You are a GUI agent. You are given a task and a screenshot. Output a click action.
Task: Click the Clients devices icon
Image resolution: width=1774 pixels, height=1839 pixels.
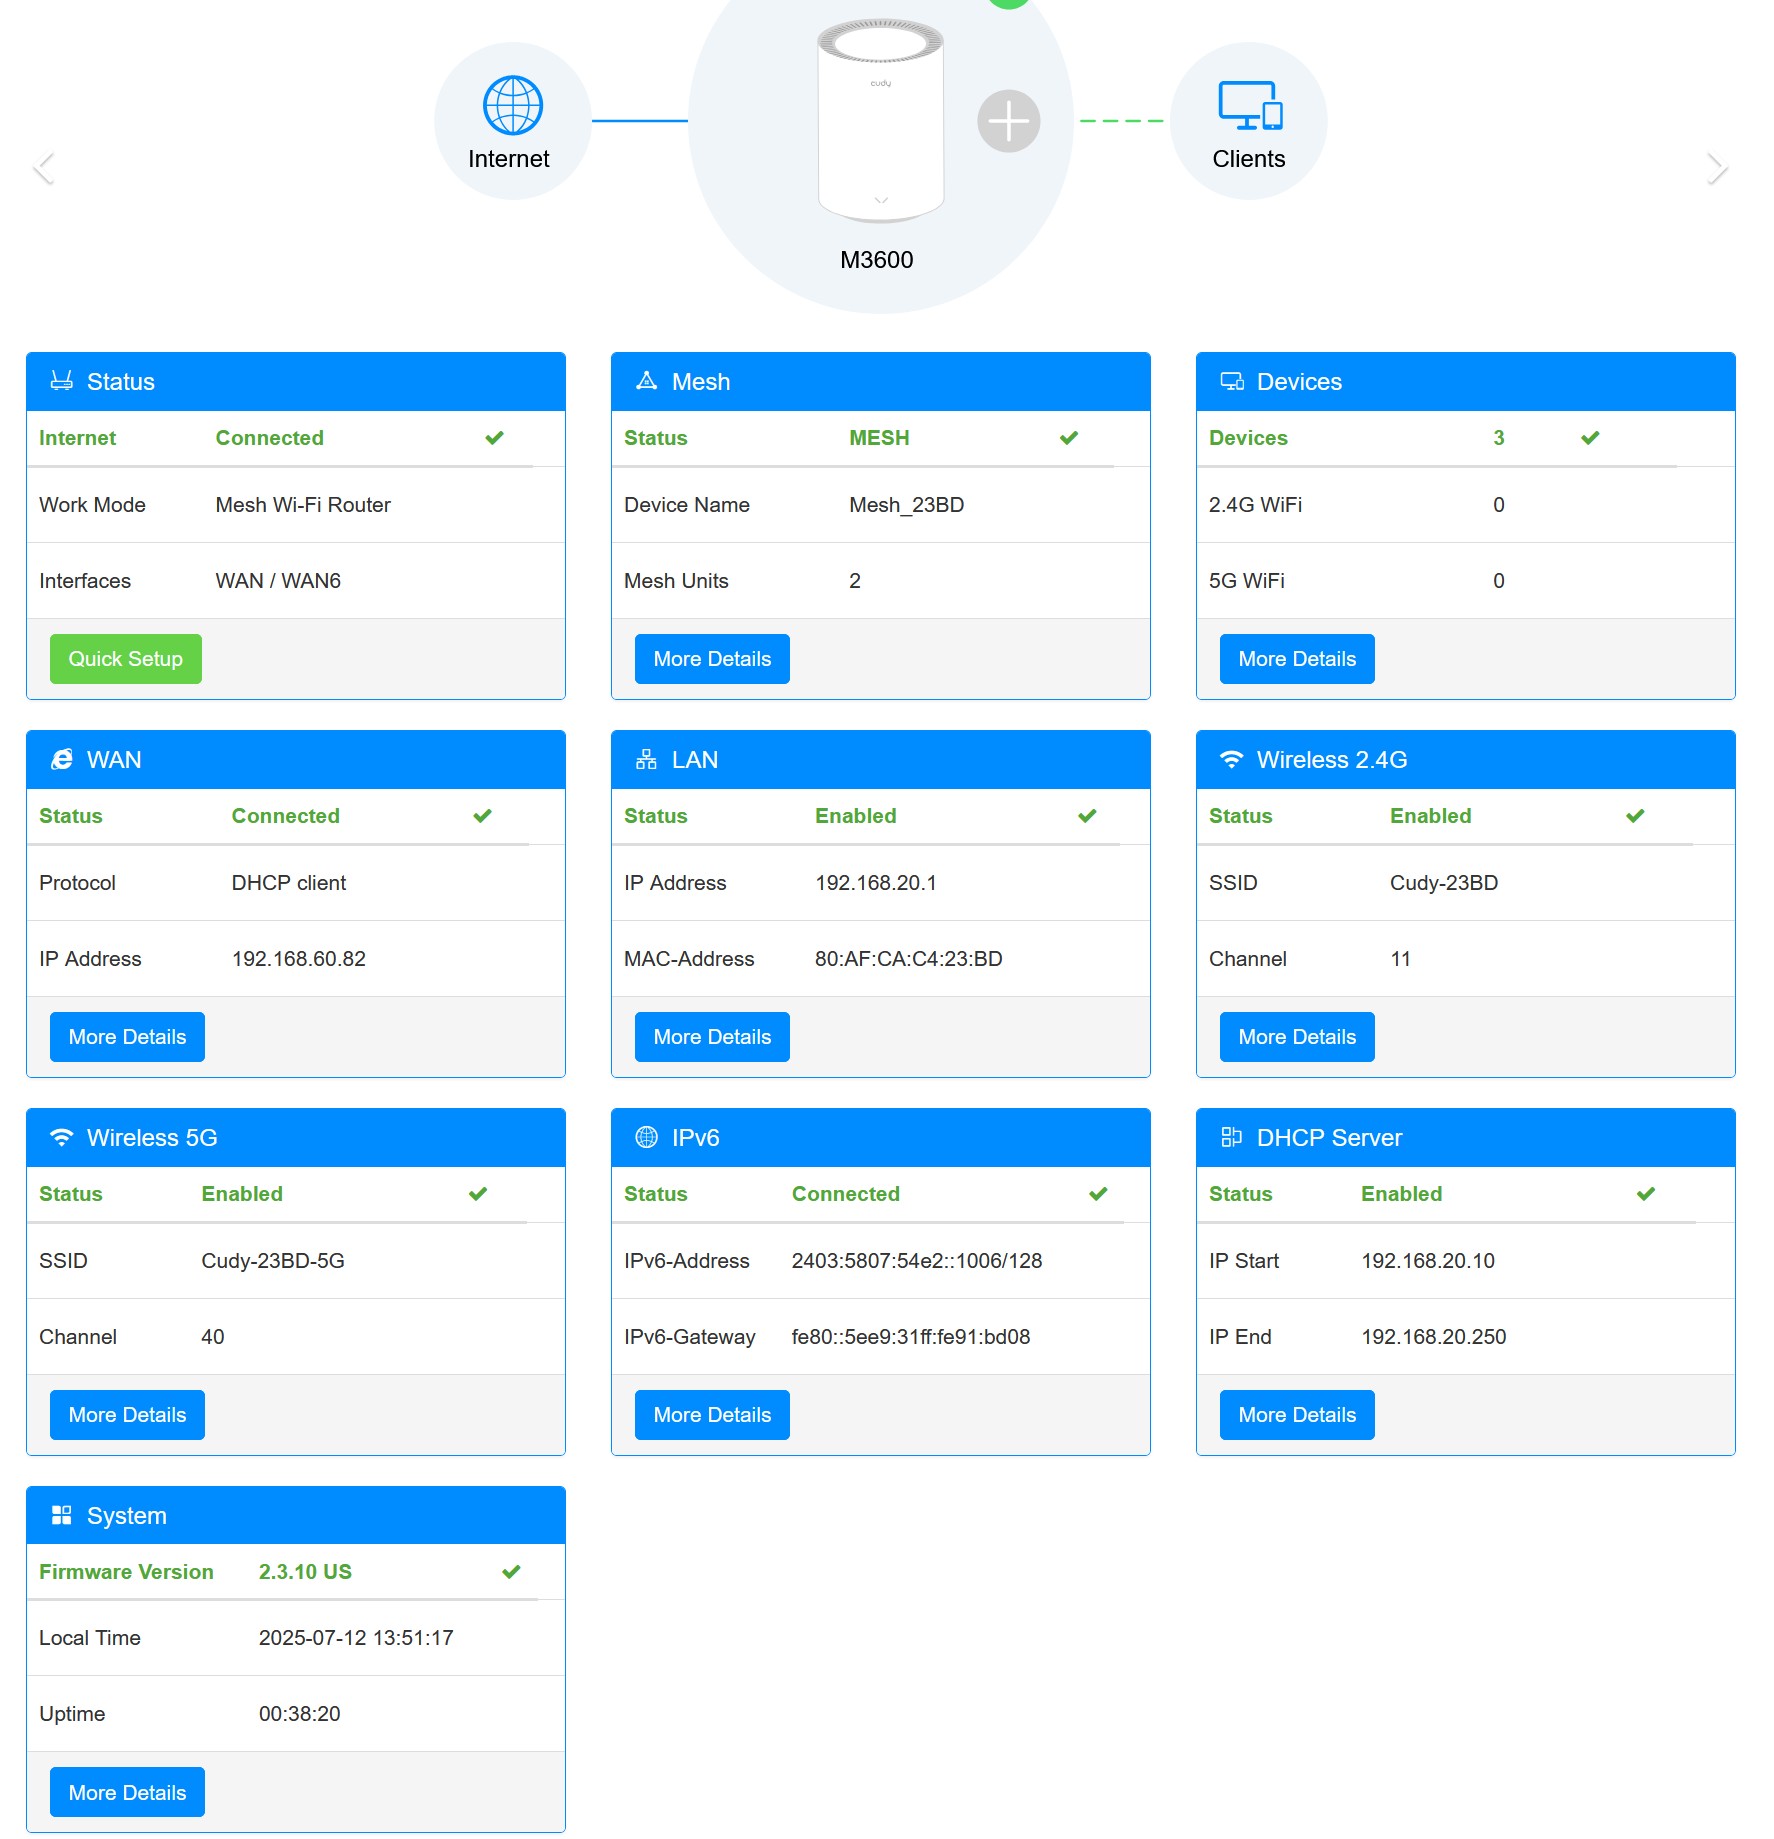[x=1249, y=106]
